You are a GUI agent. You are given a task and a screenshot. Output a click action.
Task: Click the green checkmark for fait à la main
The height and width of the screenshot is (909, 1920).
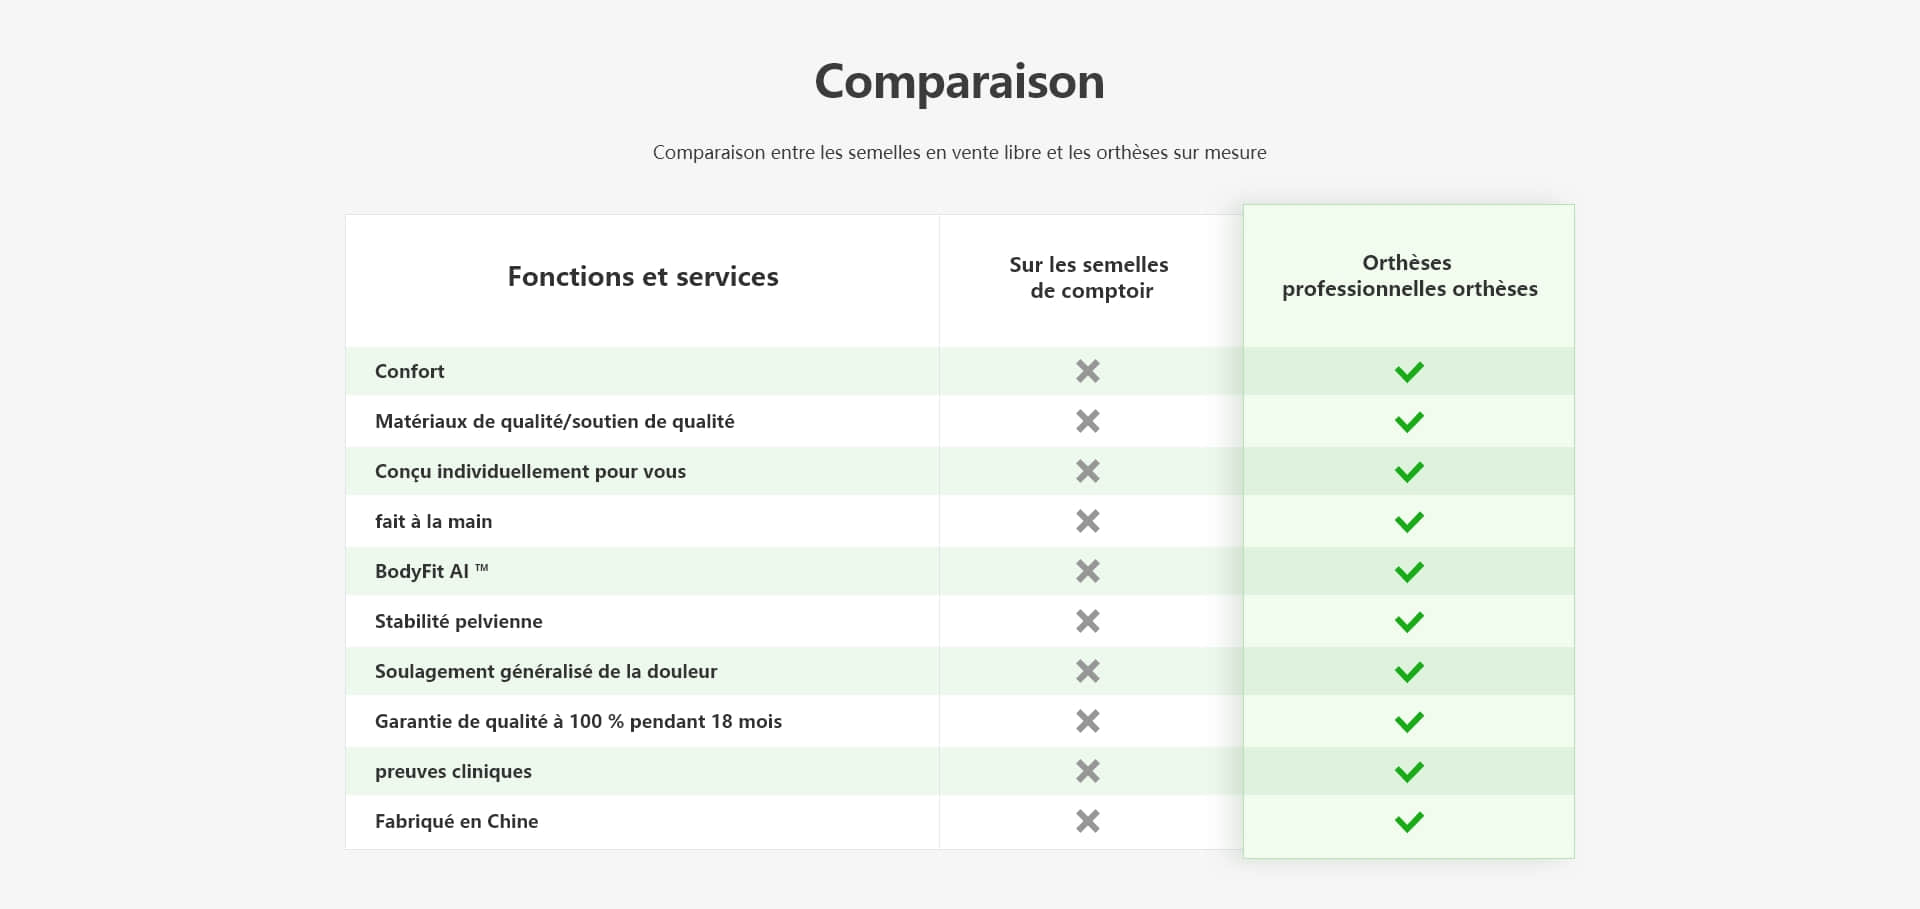[1409, 522]
